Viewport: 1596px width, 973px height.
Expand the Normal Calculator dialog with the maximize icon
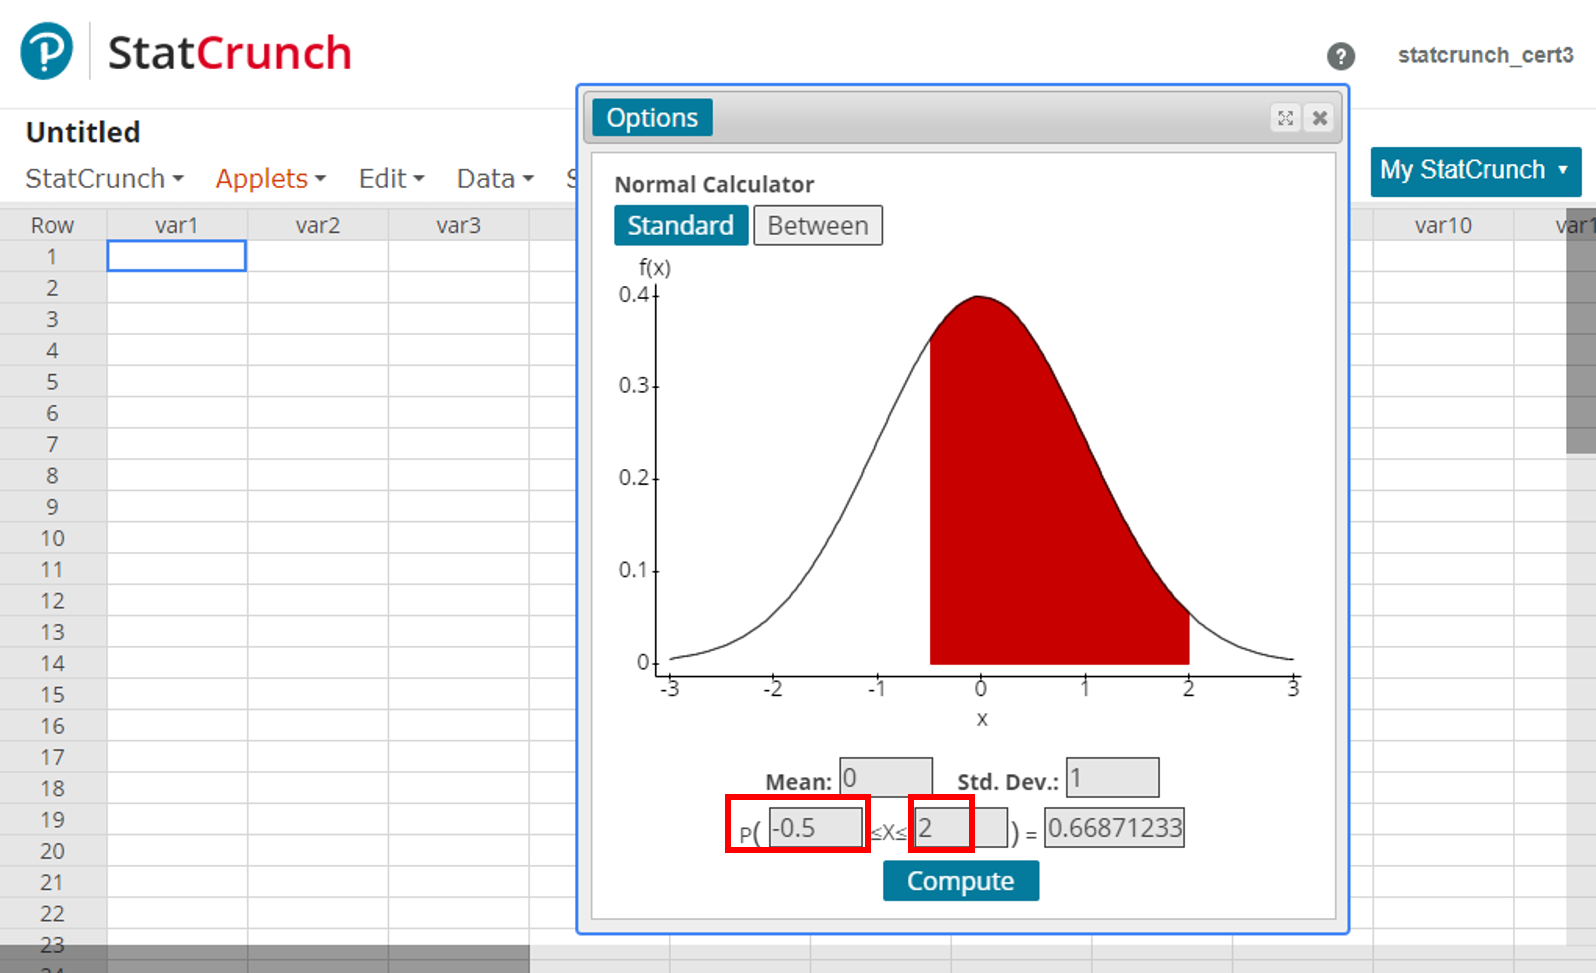[x=1285, y=118]
